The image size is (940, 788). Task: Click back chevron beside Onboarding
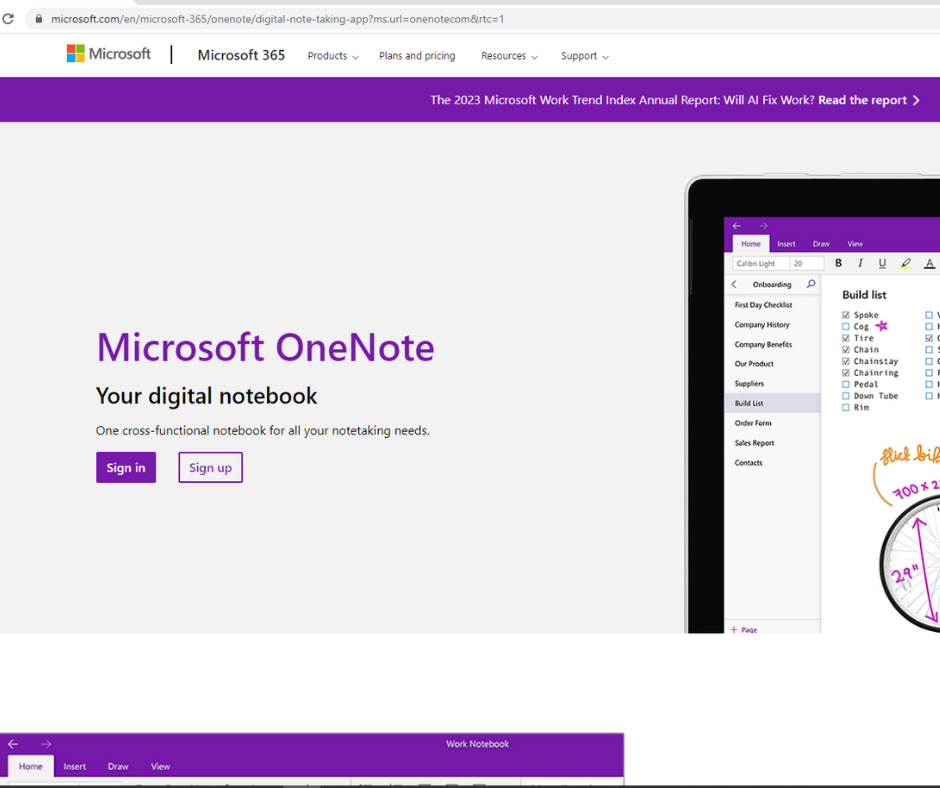[x=734, y=284]
